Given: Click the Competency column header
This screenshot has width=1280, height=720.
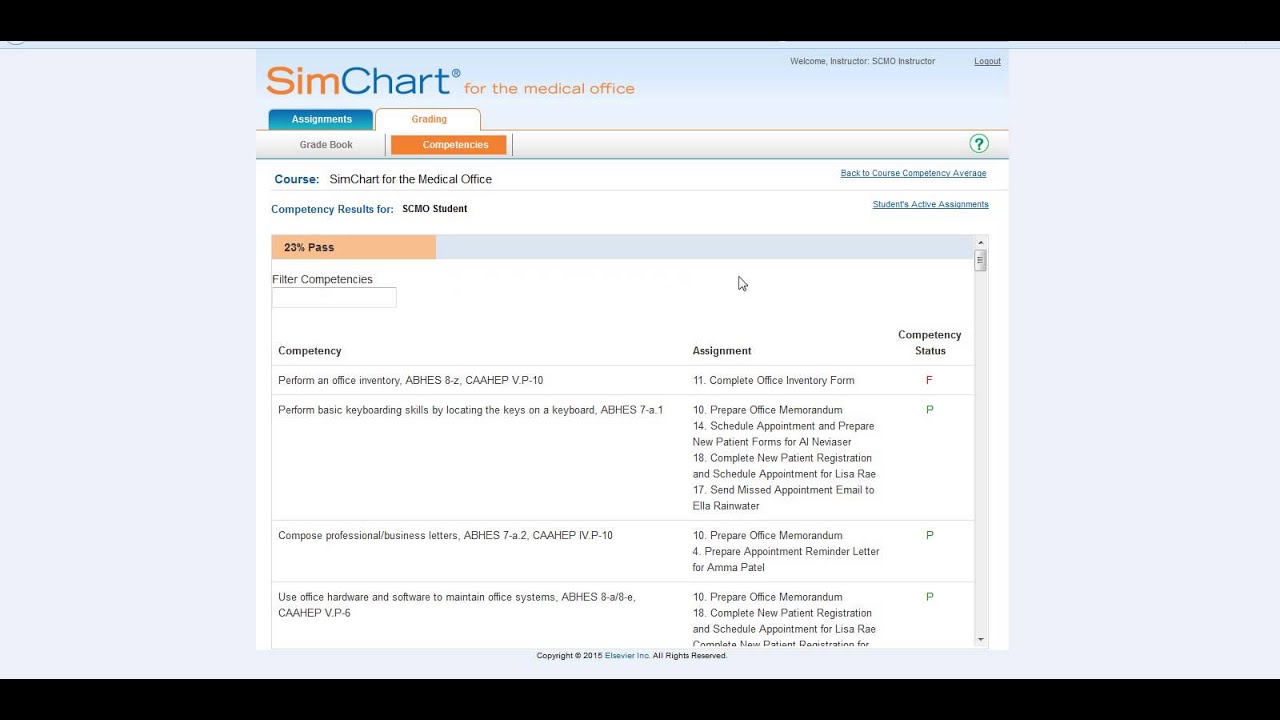Looking at the screenshot, I should point(310,351).
